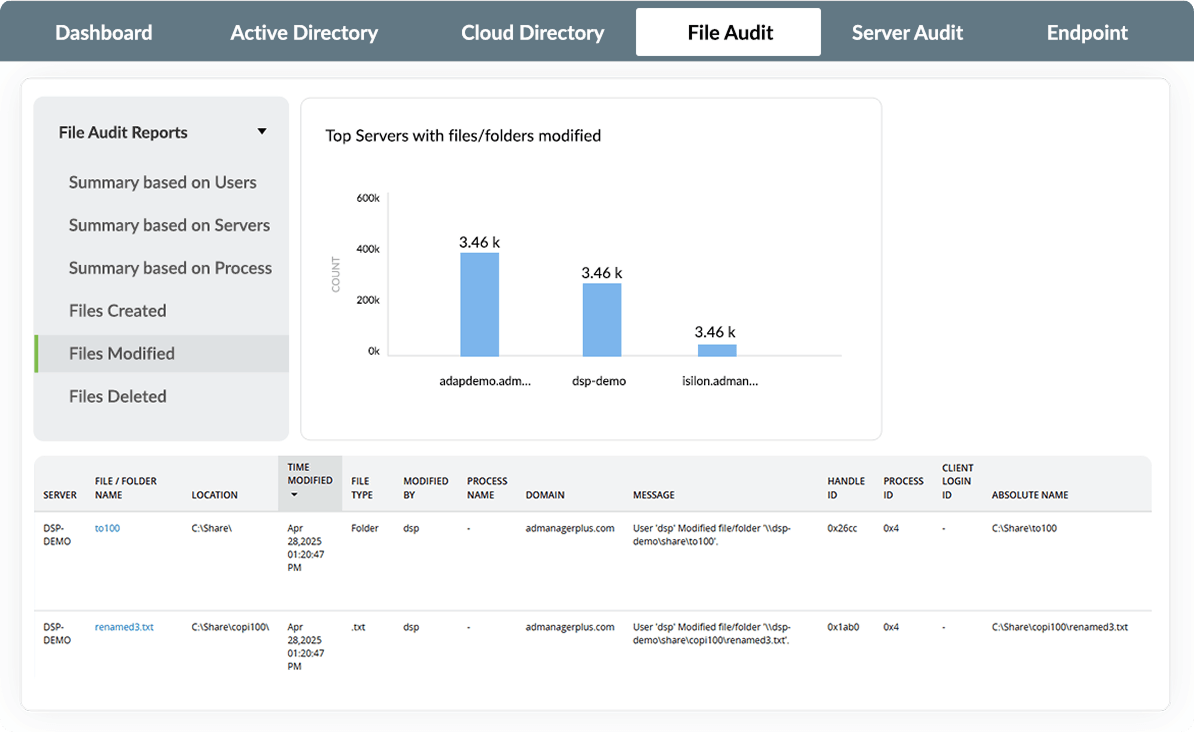This screenshot has width=1194, height=732.
Task: Select the Files Created report
Action: coord(117,310)
